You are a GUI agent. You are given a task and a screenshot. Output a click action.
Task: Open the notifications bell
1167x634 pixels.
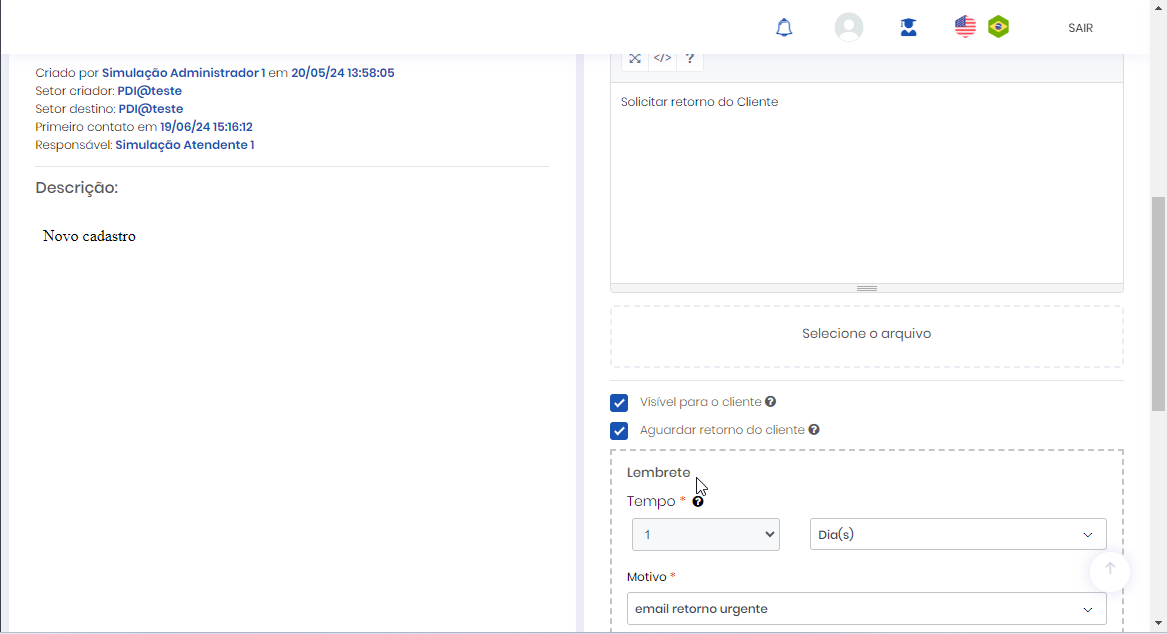point(784,28)
